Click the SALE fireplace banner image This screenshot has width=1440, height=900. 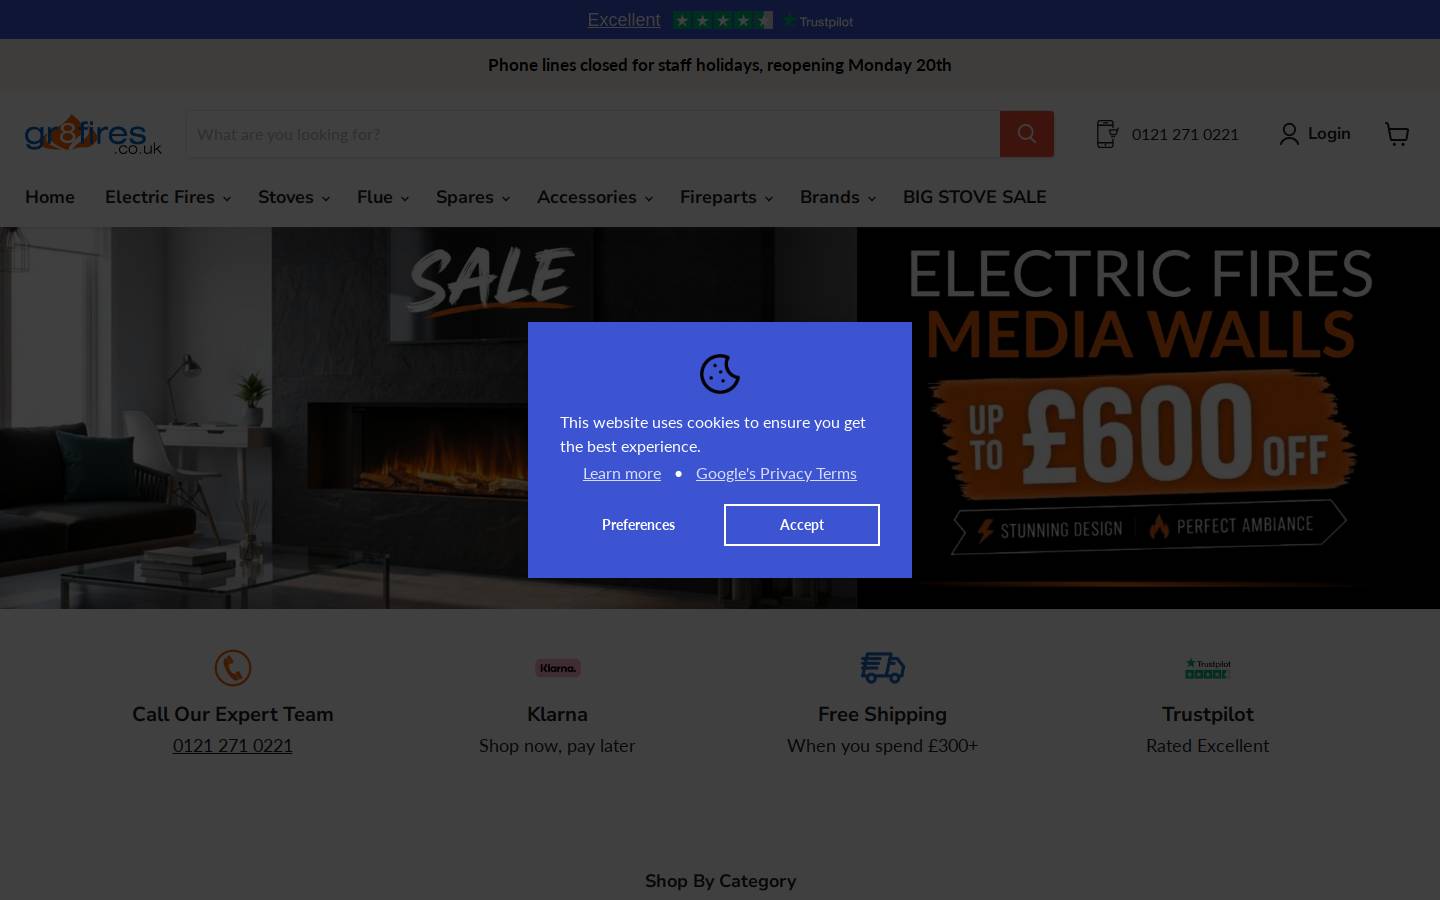tap(428, 418)
